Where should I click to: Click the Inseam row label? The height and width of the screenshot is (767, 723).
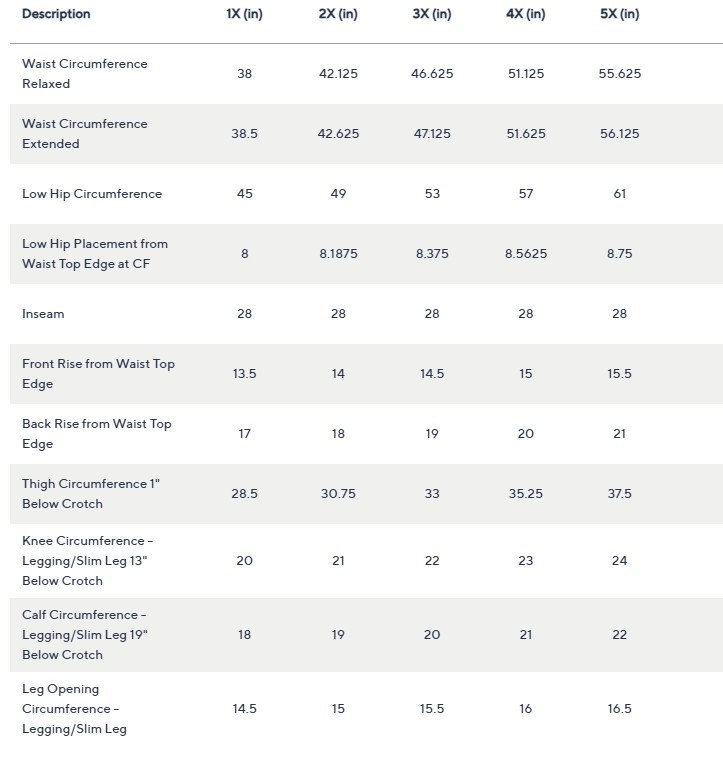(43, 314)
